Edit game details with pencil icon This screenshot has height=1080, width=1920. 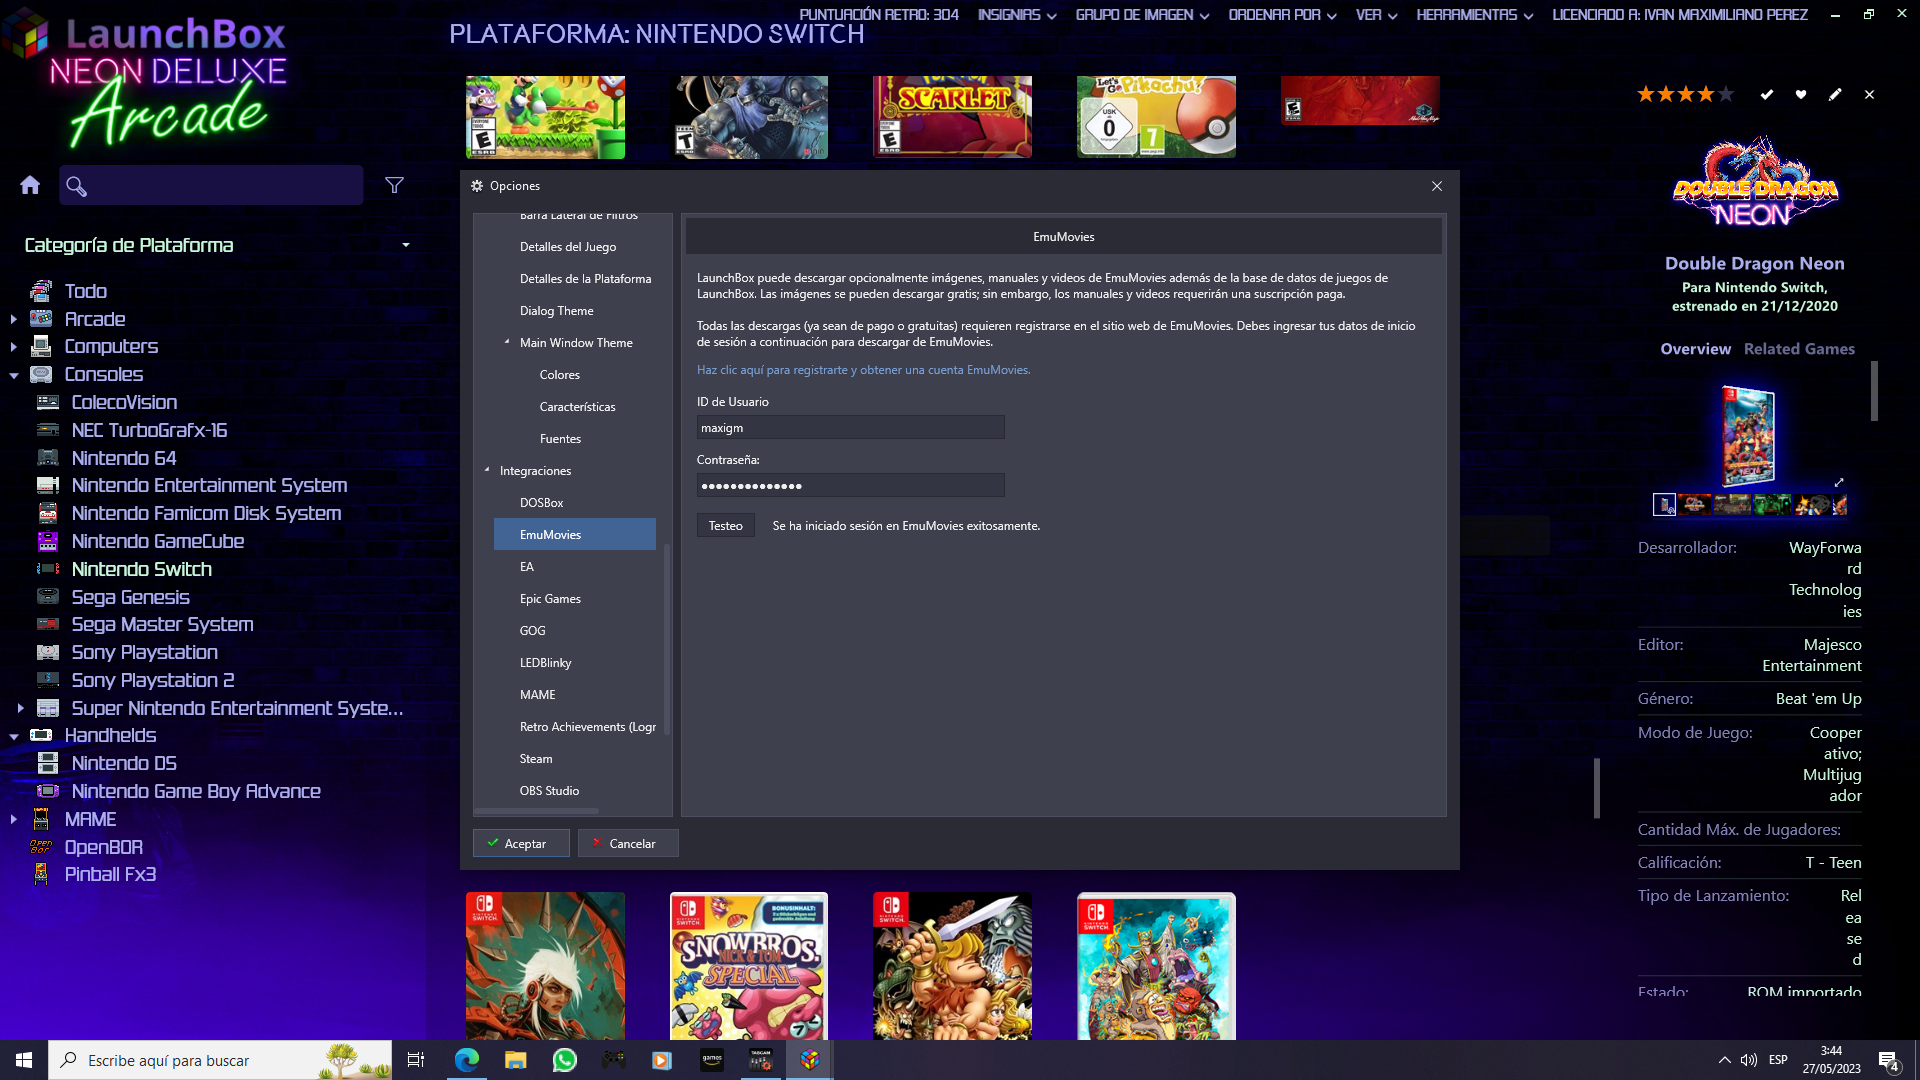coord(1835,94)
